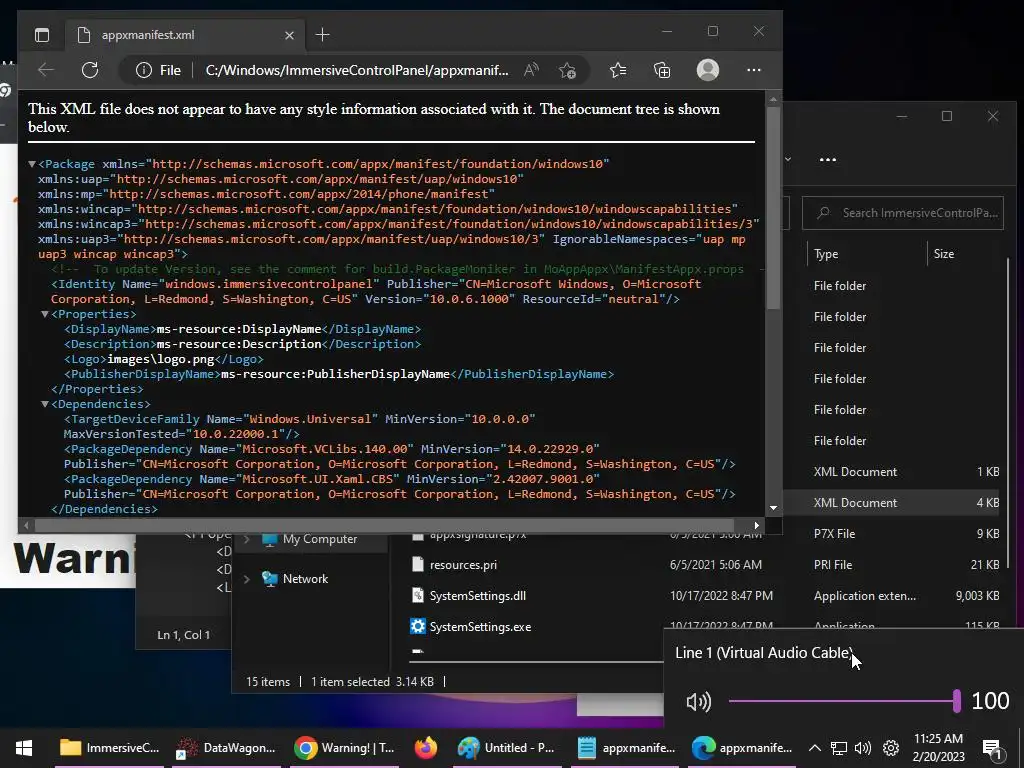The height and width of the screenshot is (768, 1024).
Task: Select the 4 KB XML Document row
Action: coord(893,503)
